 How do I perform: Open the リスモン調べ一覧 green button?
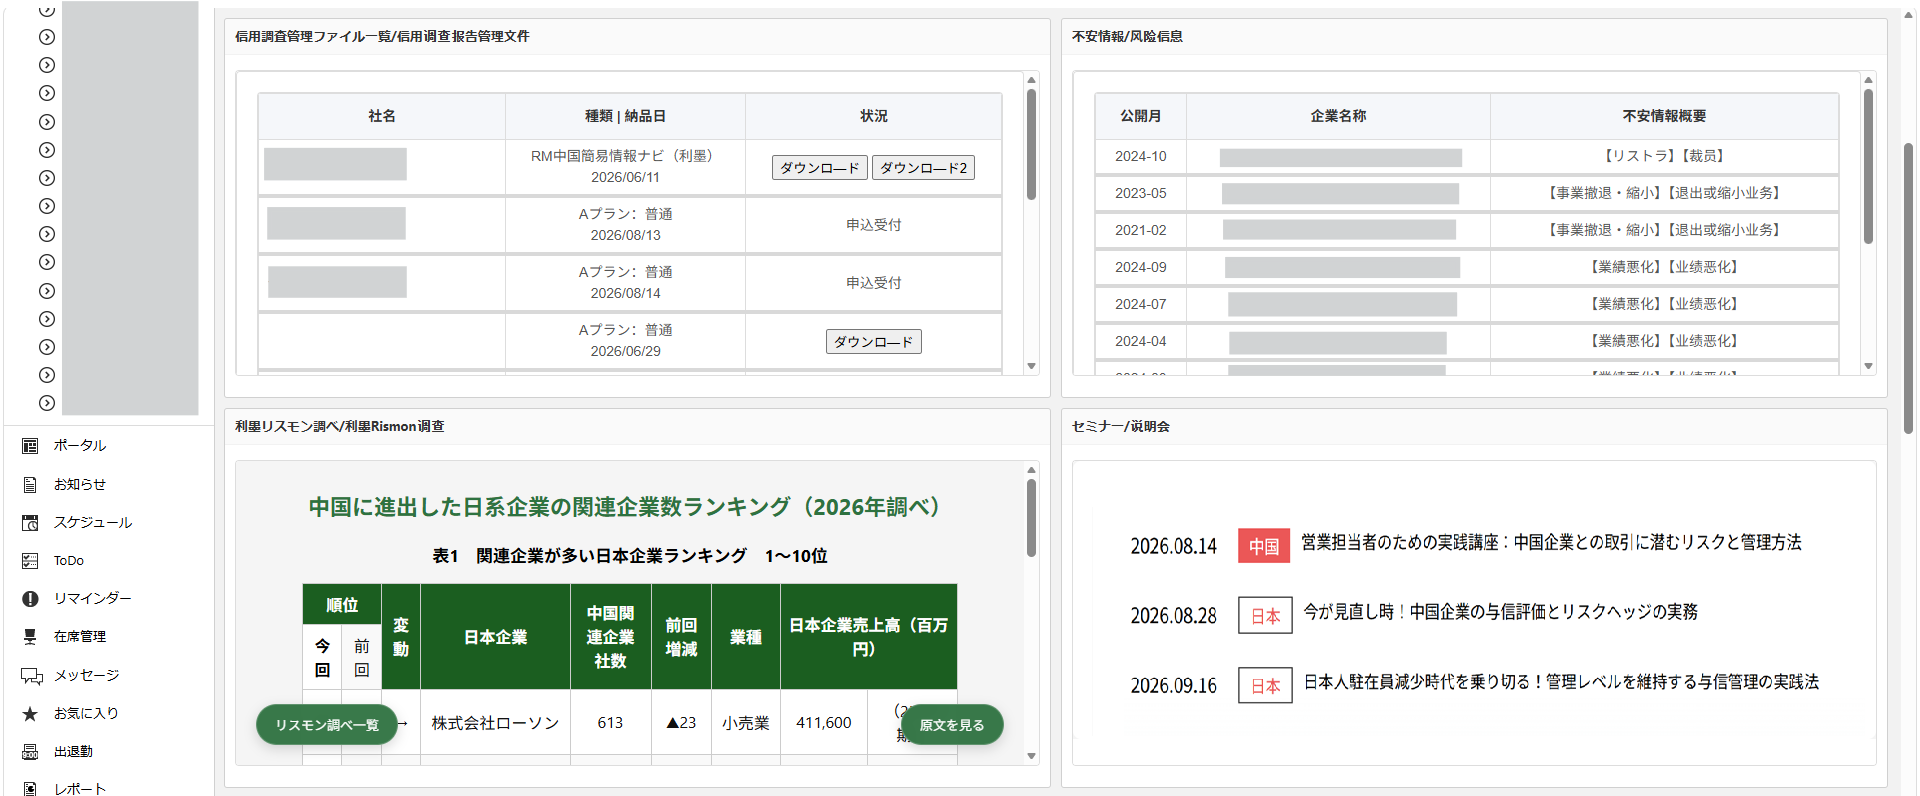pyautogui.click(x=327, y=725)
